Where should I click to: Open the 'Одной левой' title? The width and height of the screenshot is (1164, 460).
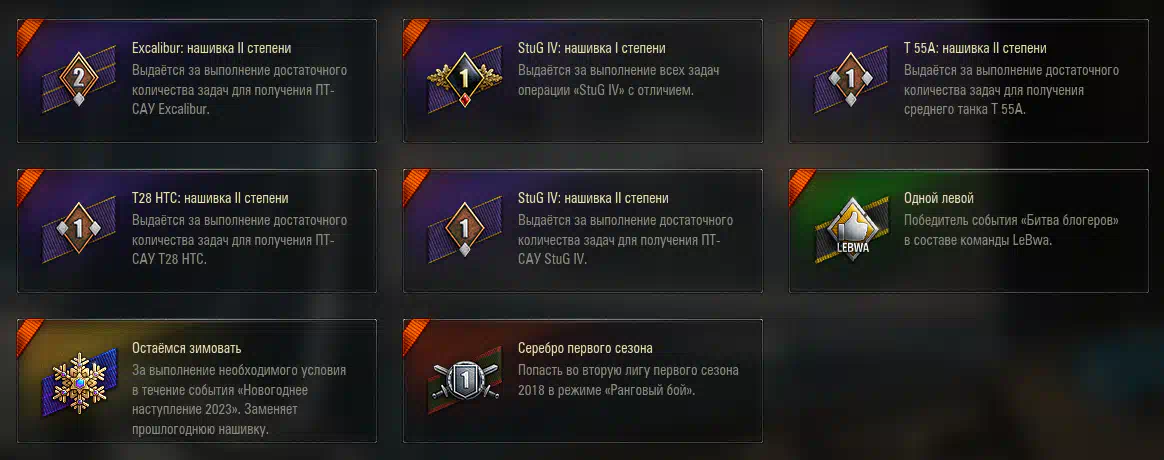pyautogui.click(x=938, y=198)
